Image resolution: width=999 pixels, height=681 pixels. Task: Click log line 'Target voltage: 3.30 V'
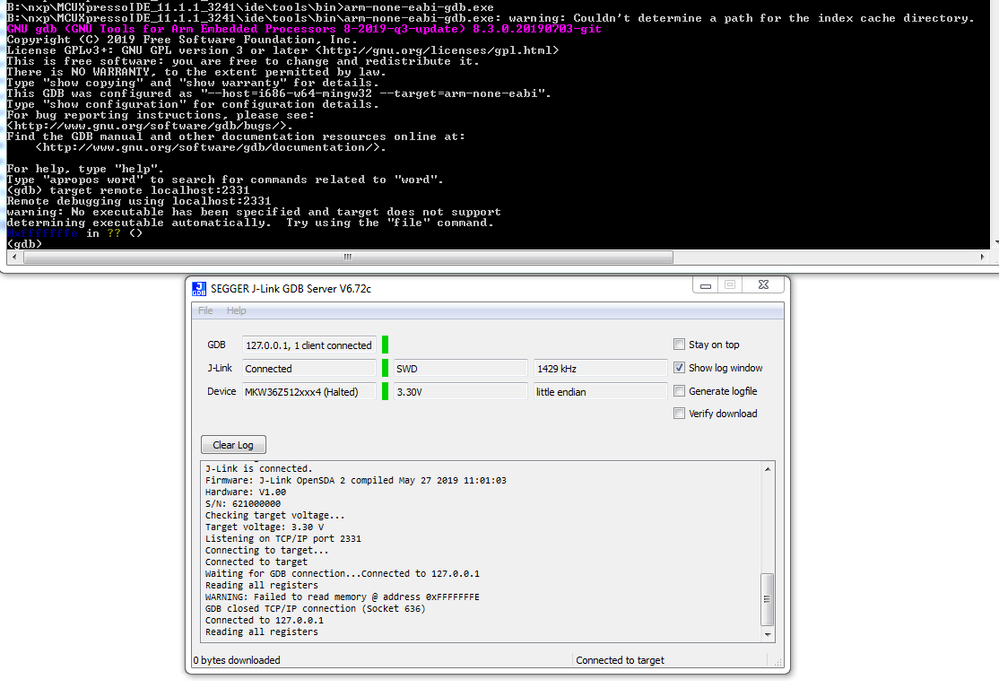(264, 527)
